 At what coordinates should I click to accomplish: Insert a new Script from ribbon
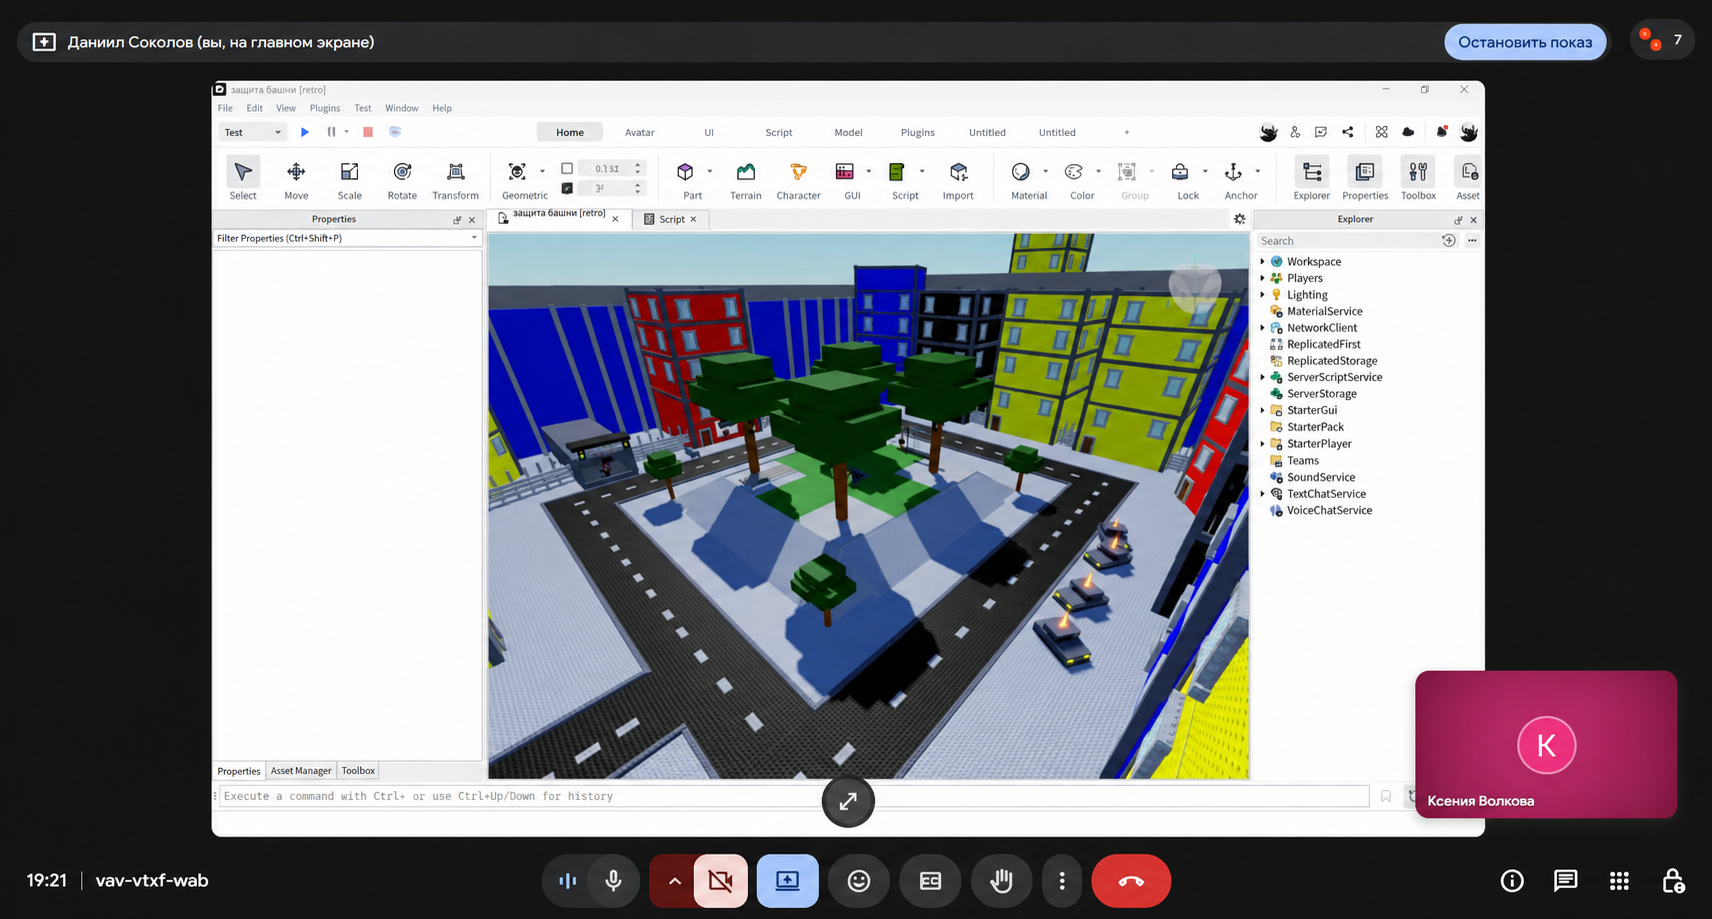[897, 172]
